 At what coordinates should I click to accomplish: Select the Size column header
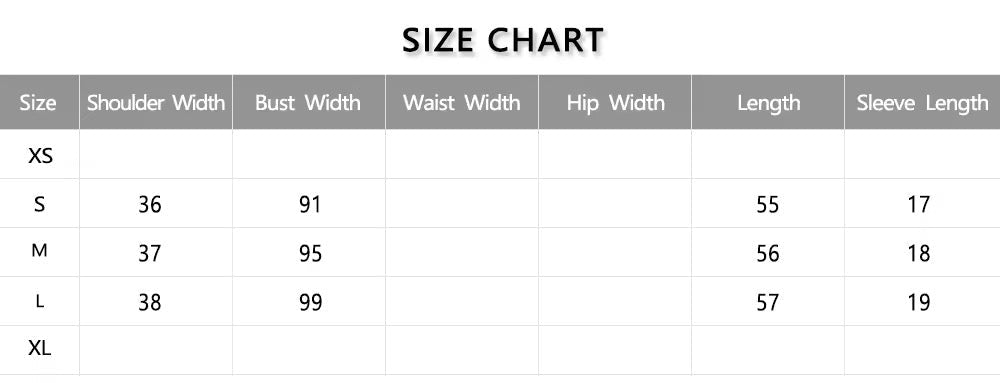pos(38,103)
